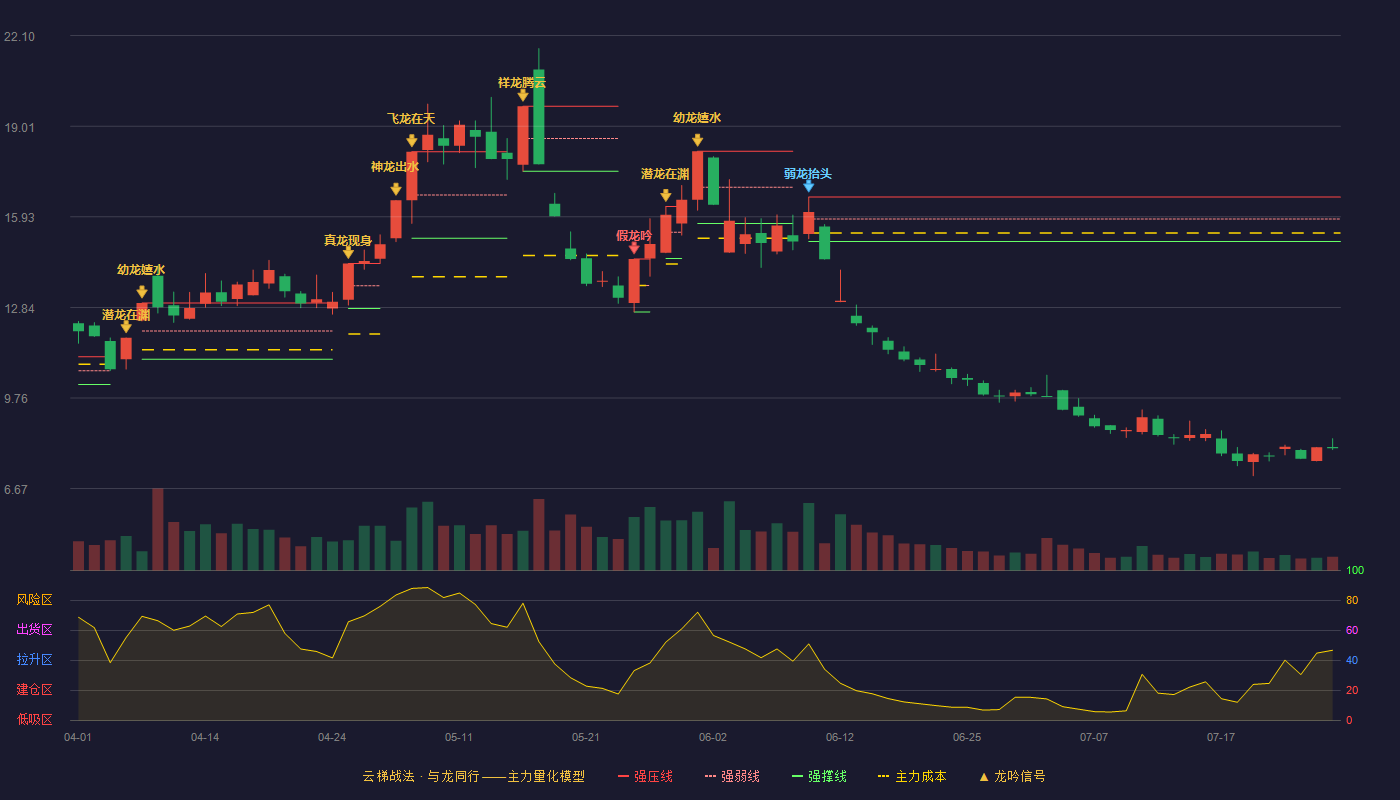Toggle the 强压线 legend item
Viewport: 1400px width, 800px height.
(645, 776)
